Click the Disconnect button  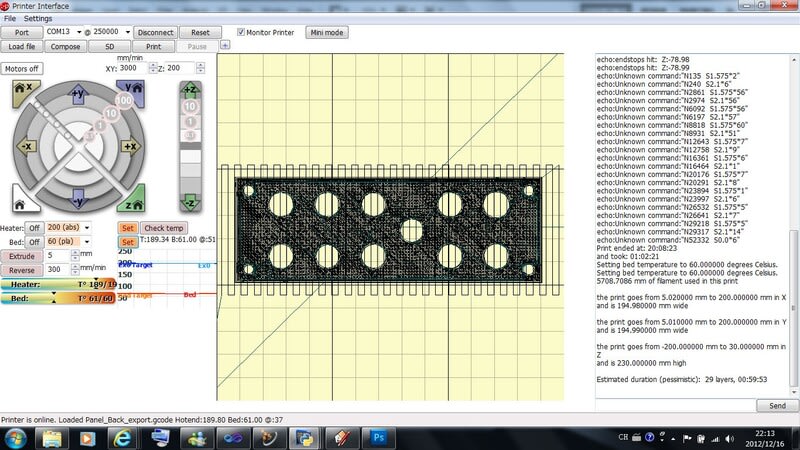tap(156, 32)
